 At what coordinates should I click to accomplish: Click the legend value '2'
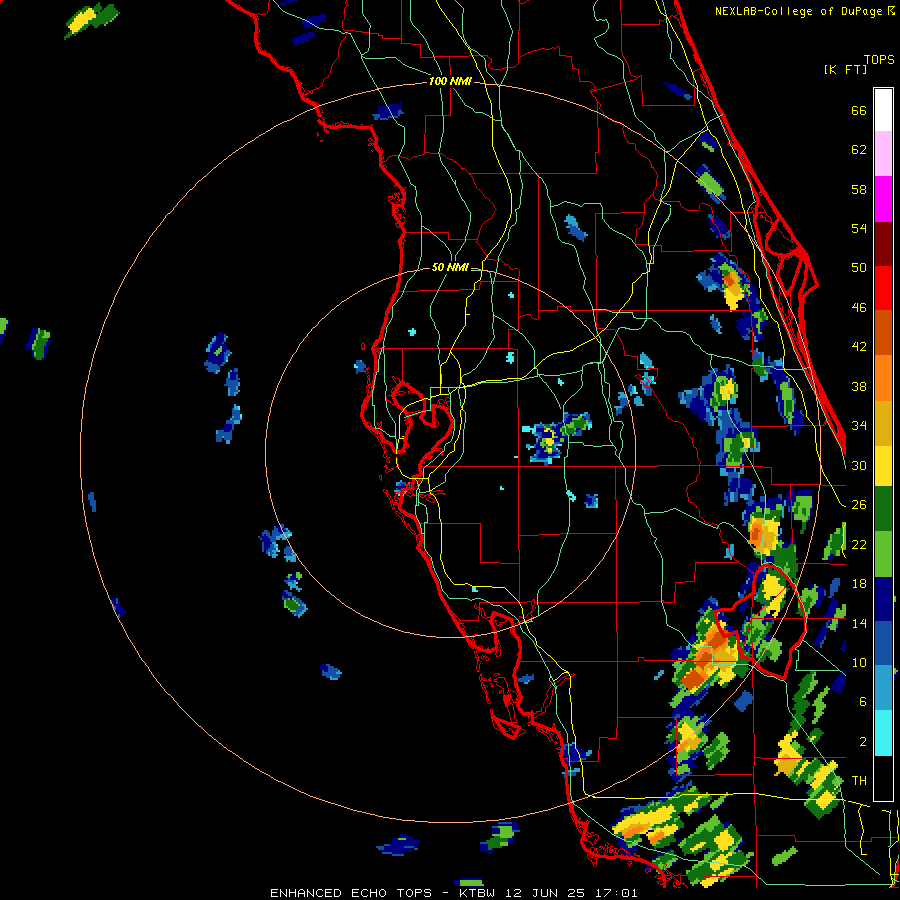click(863, 741)
